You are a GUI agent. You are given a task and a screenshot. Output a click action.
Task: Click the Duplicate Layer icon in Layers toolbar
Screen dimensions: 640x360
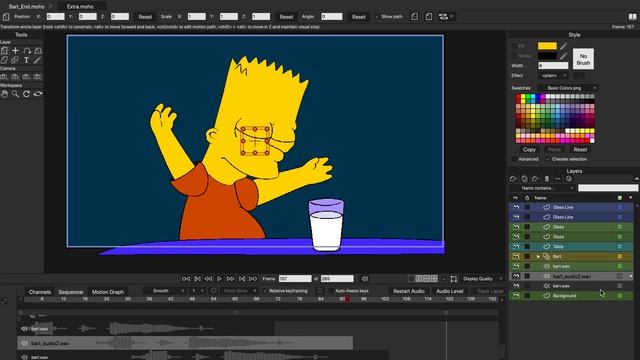(x=524, y=179)
